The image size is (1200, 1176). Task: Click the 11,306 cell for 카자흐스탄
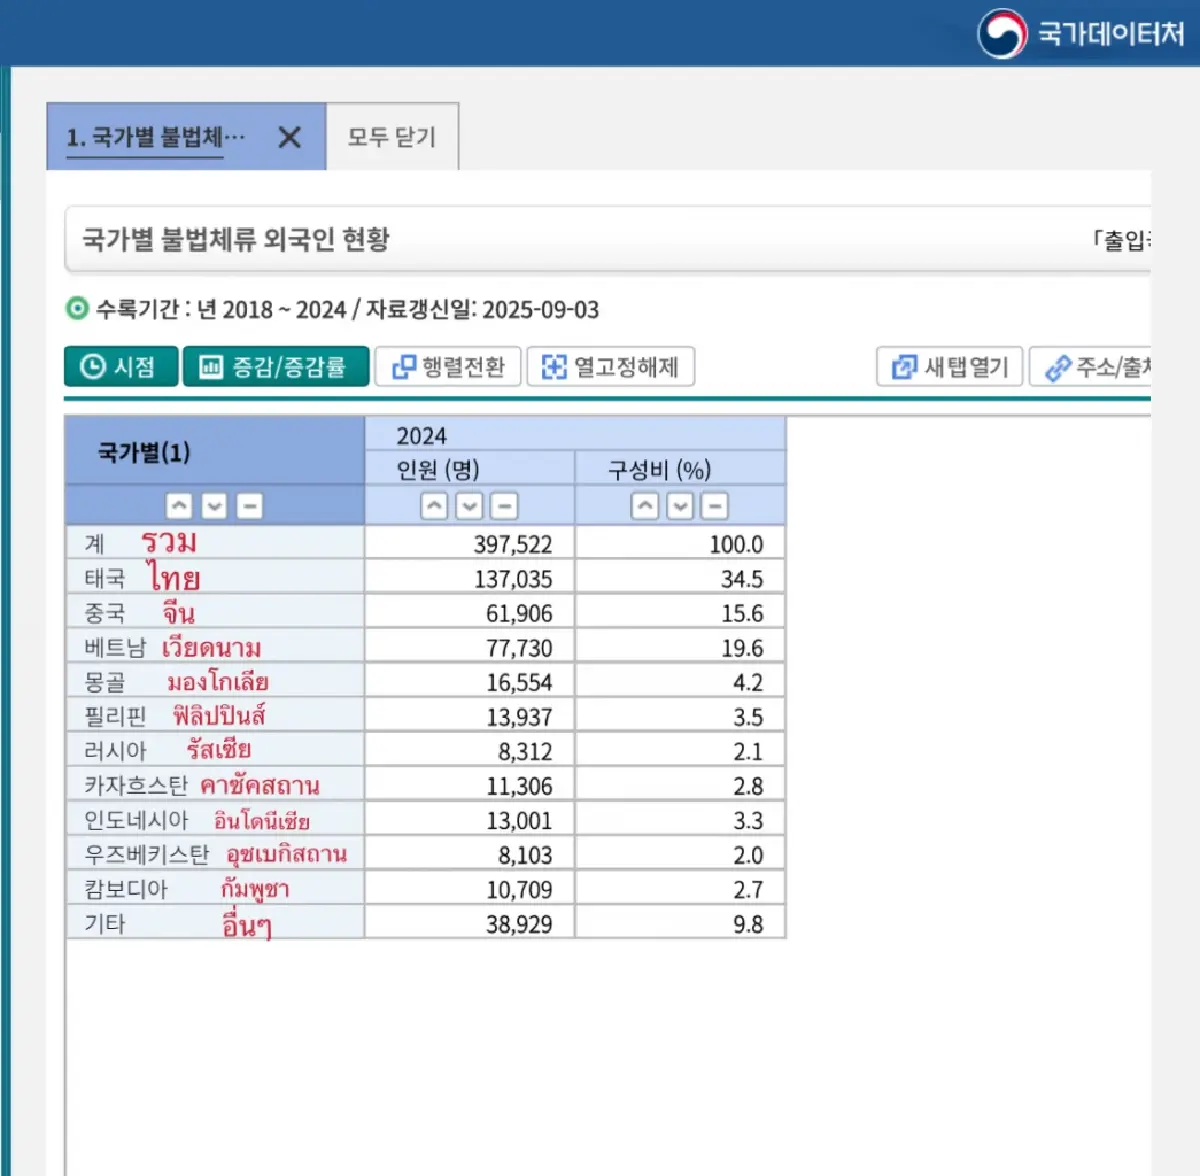[470, 785]
